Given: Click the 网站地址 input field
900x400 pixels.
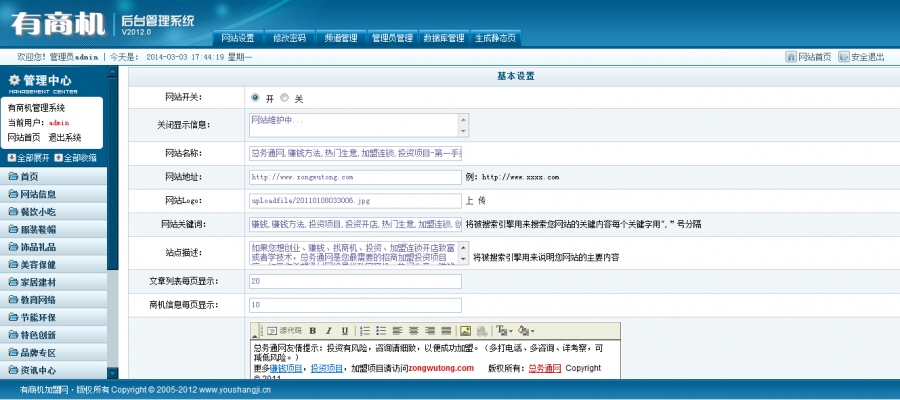Looking at the screenshot, I should click(355, 177).
